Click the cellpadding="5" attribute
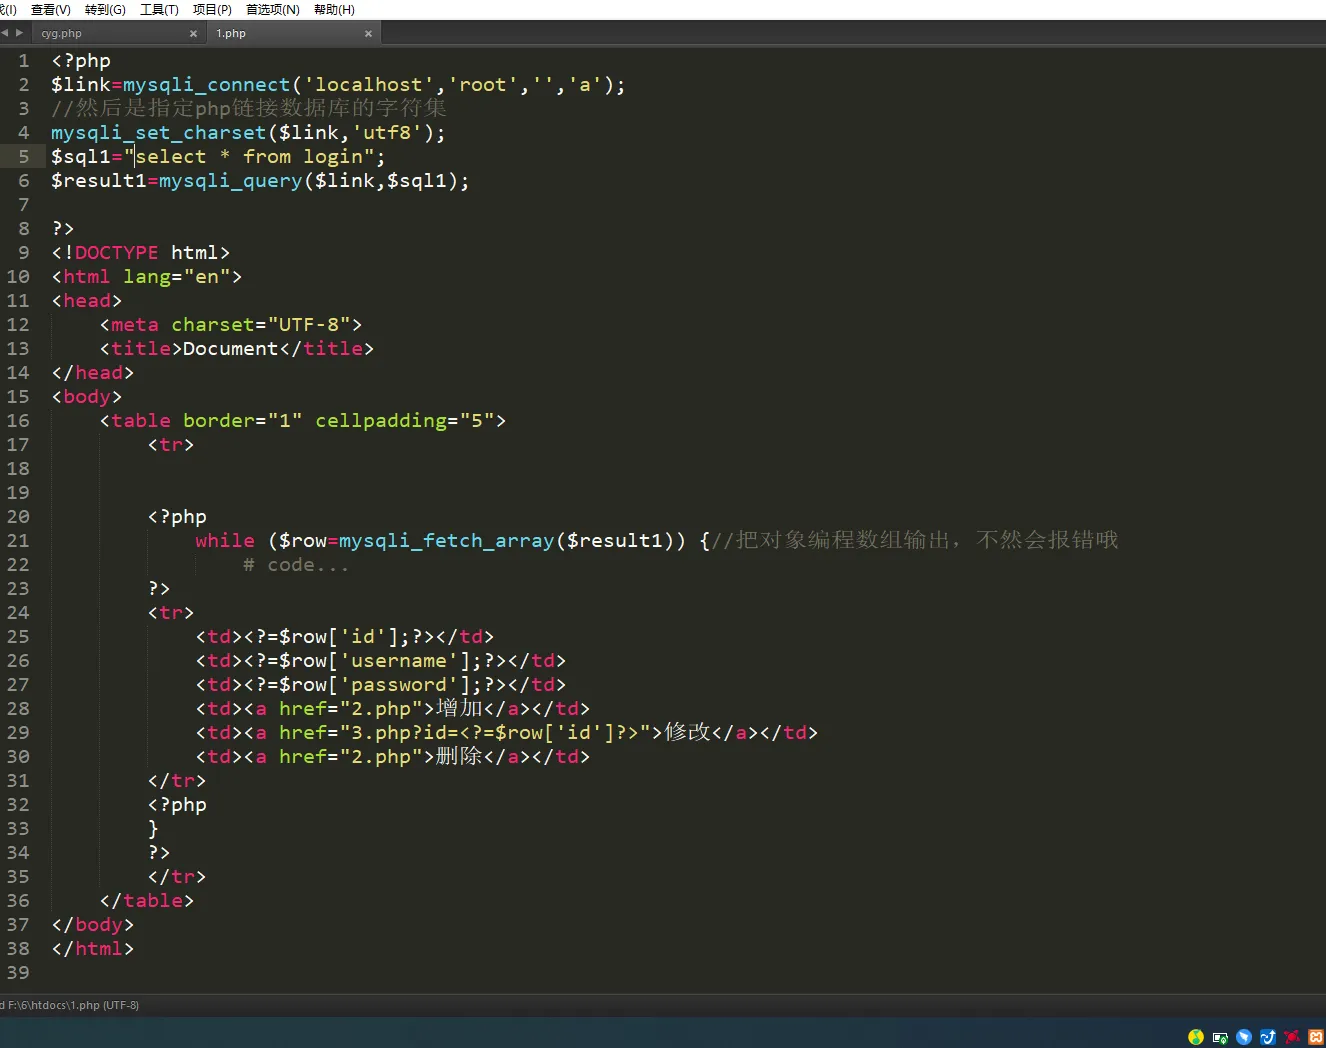 405,421
